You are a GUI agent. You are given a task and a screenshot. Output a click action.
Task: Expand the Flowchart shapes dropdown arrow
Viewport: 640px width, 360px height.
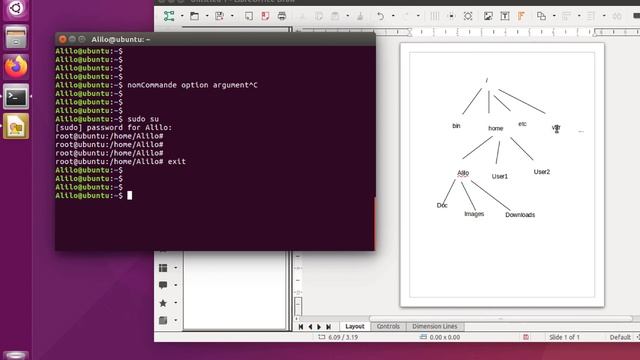point(176,268)
